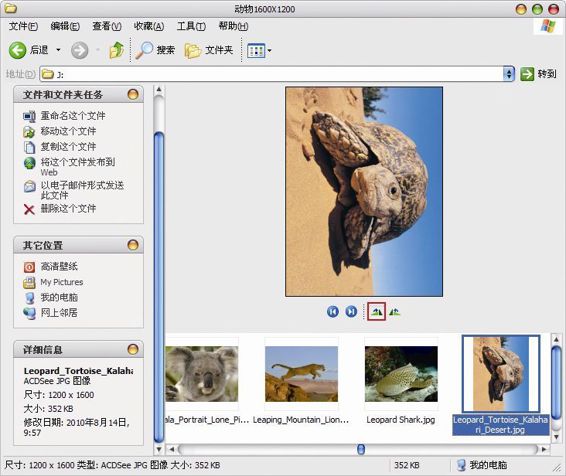Screen dimensions: 566x476
Task: Go up one folder level
Action: pyautogui.click(x=116, y=50)
